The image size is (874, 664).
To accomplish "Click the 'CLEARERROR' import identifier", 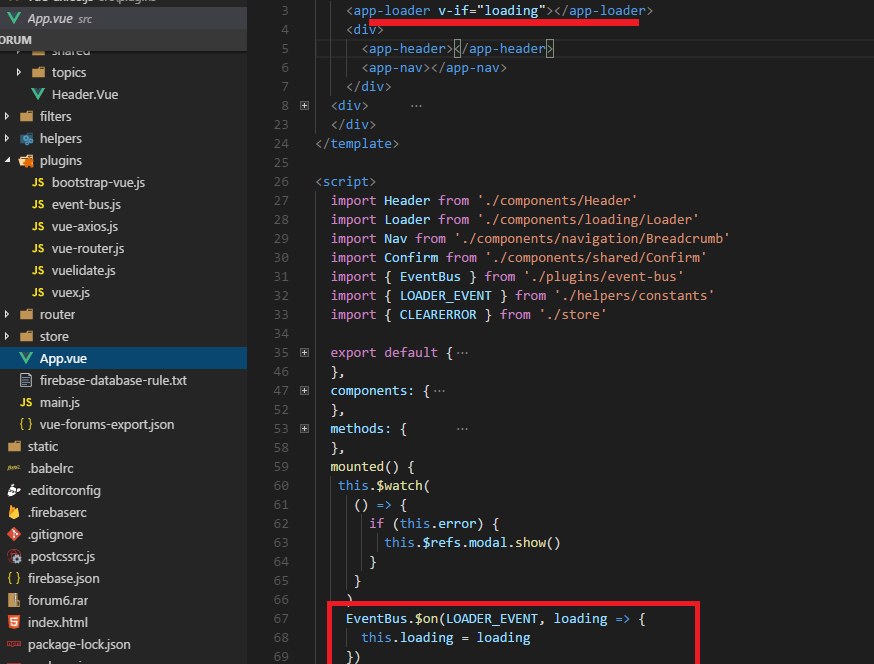I will (438, 314).
